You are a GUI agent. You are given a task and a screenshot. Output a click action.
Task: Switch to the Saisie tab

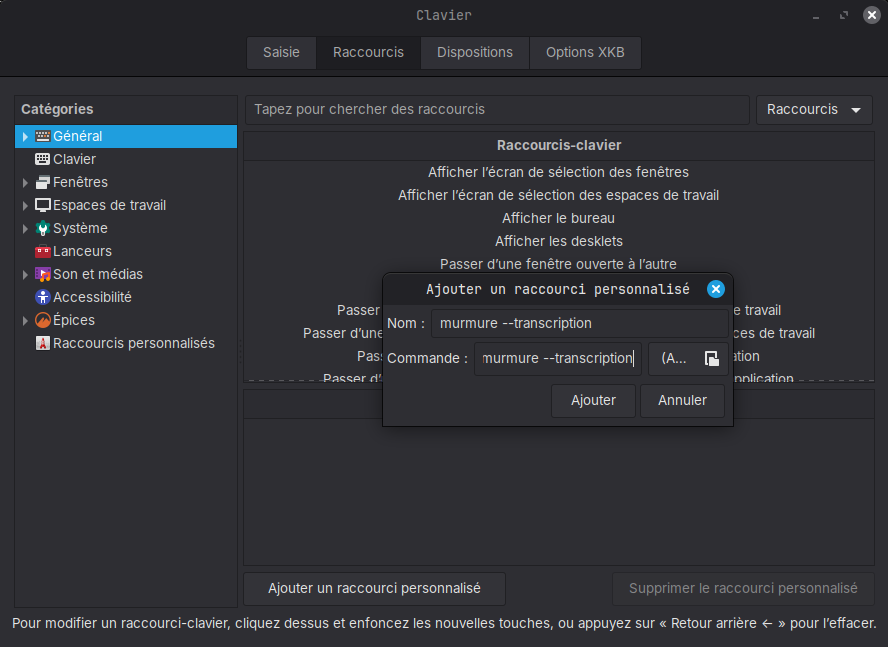[281, 53]
